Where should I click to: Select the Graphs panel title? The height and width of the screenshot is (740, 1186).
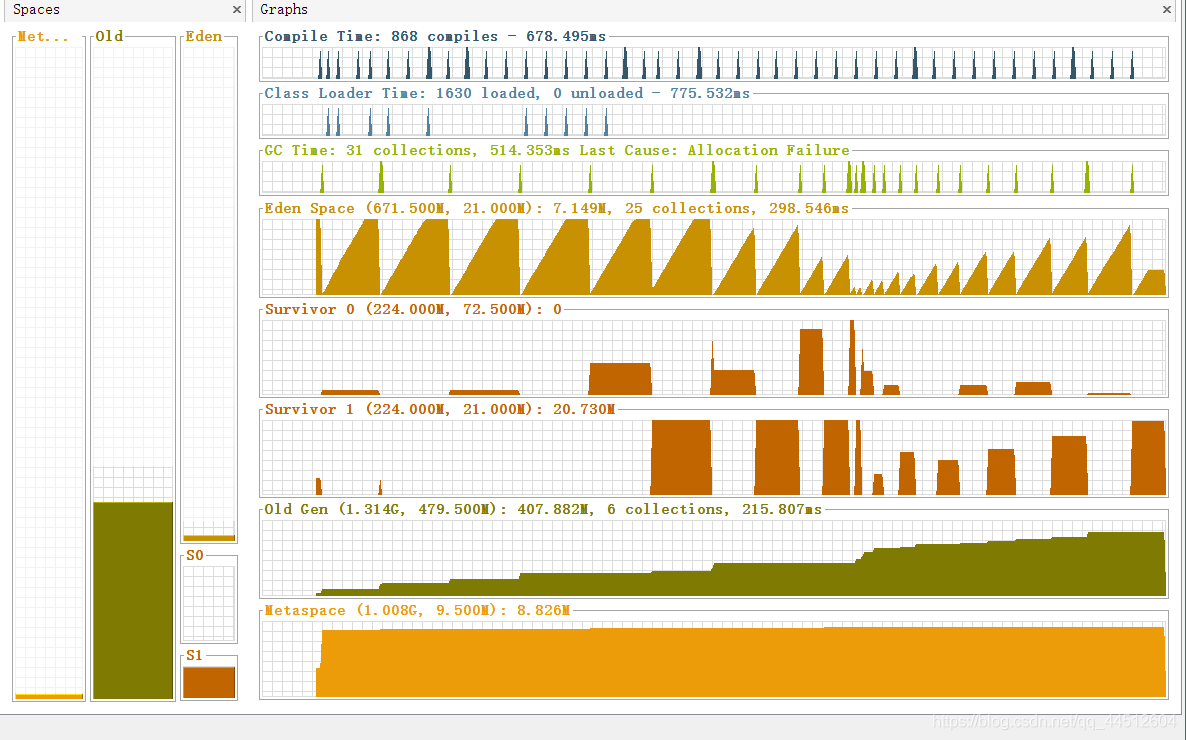click(x=284, y=10)
